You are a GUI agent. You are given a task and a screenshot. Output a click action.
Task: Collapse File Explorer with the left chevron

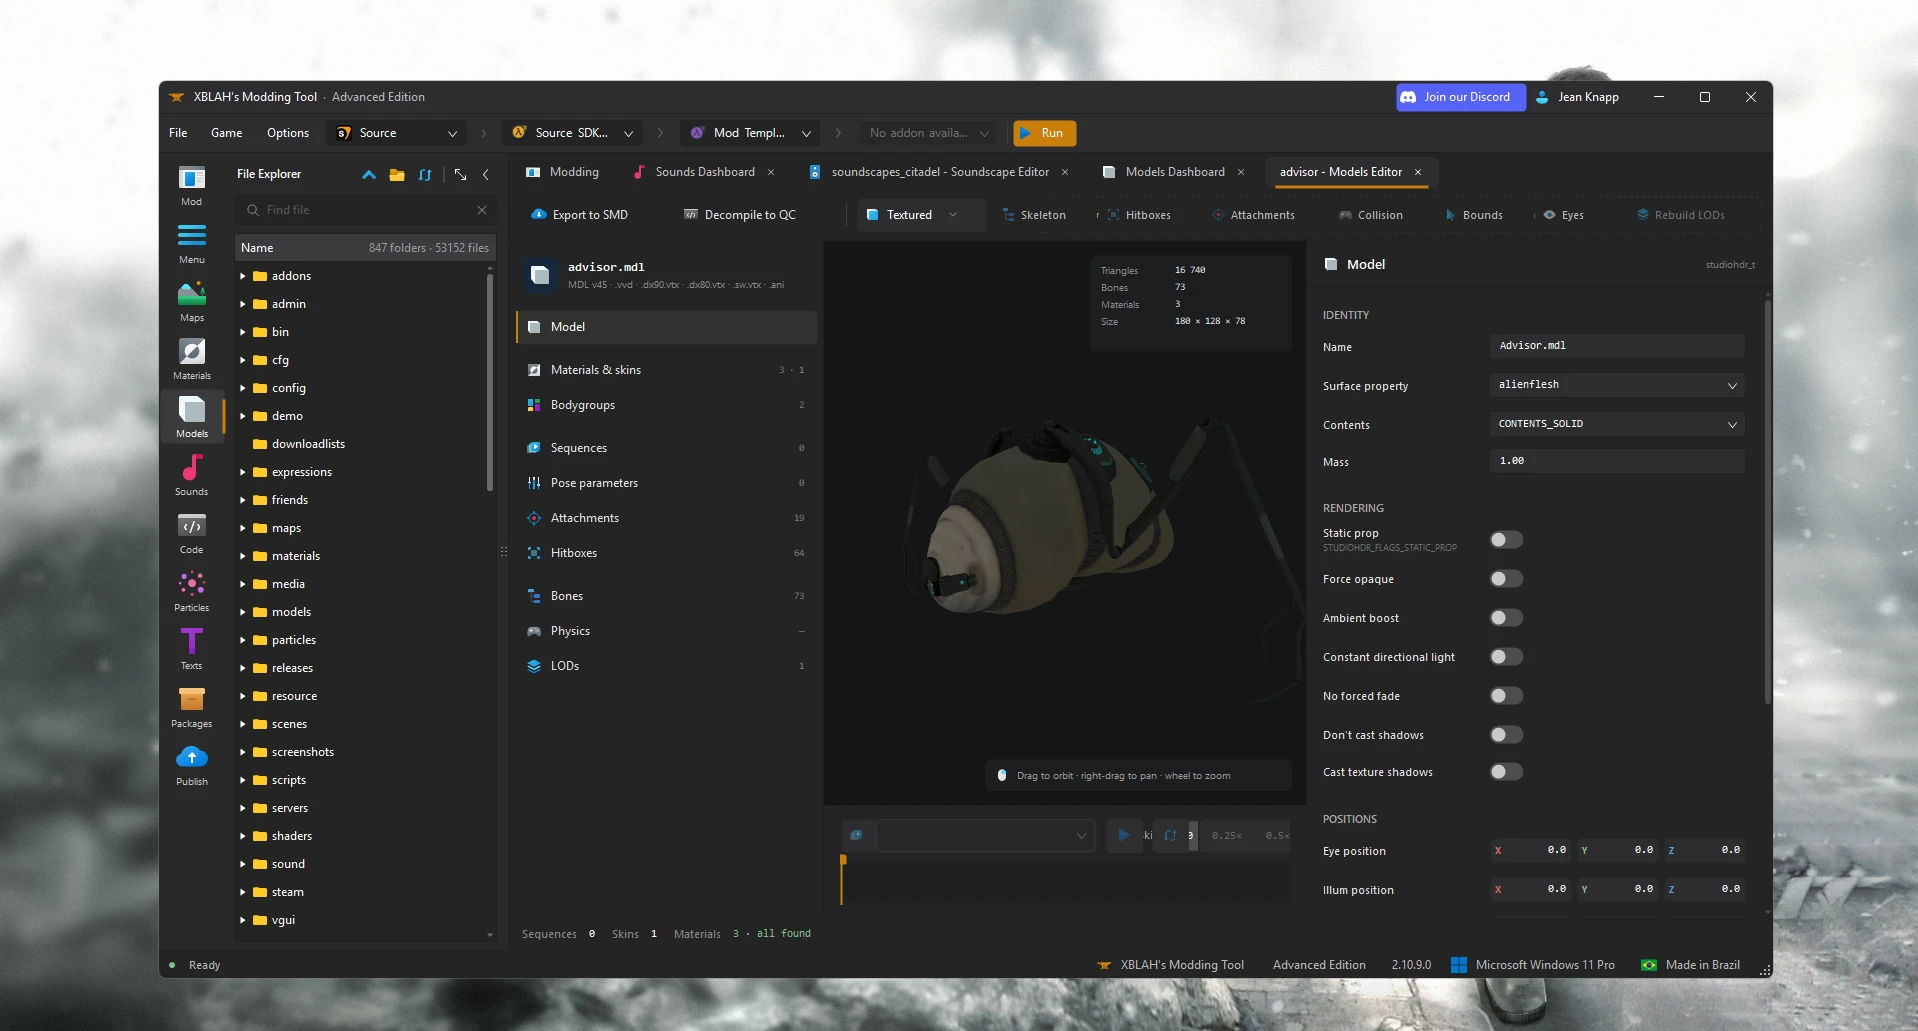[x=486, y=174]
